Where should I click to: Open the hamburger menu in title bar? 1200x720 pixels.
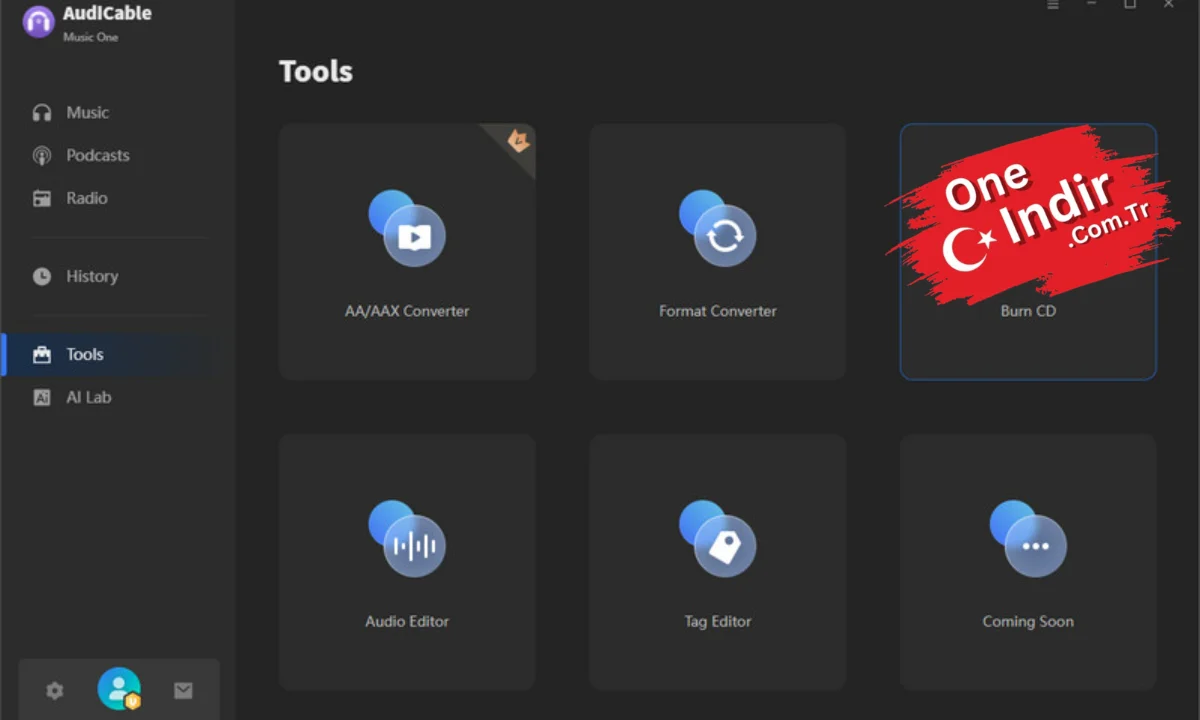pos(1053,4)
